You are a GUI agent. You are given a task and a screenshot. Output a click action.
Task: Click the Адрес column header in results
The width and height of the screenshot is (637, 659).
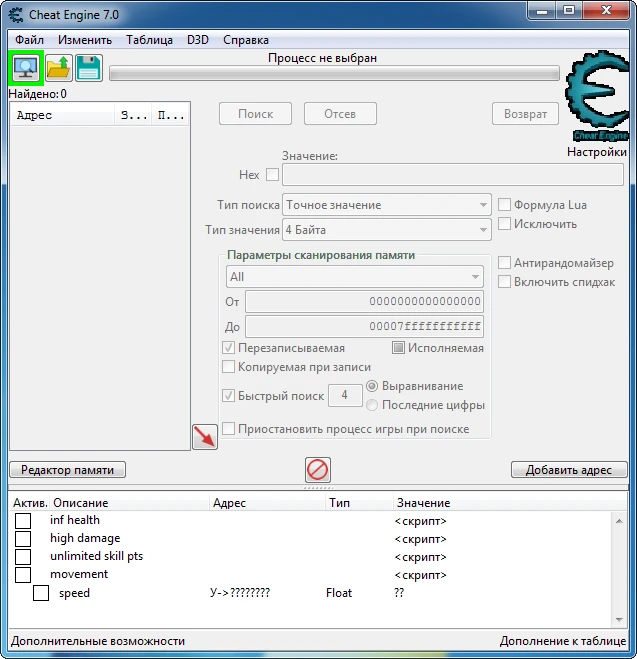pos(63,115)
